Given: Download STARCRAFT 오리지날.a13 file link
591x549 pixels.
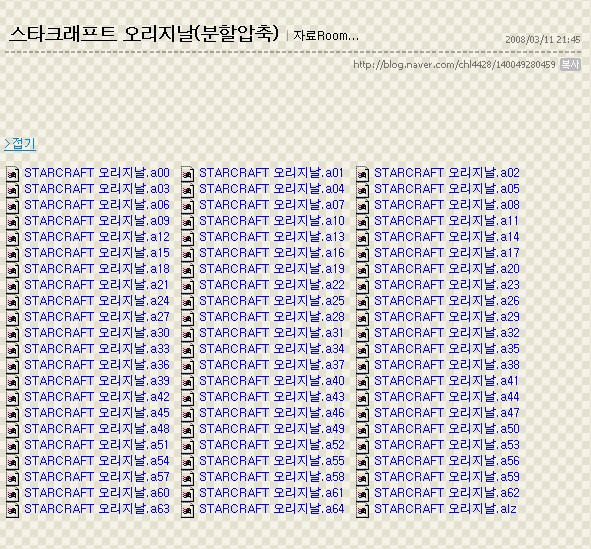Looking at the screenshot, I should pos(272,237).
